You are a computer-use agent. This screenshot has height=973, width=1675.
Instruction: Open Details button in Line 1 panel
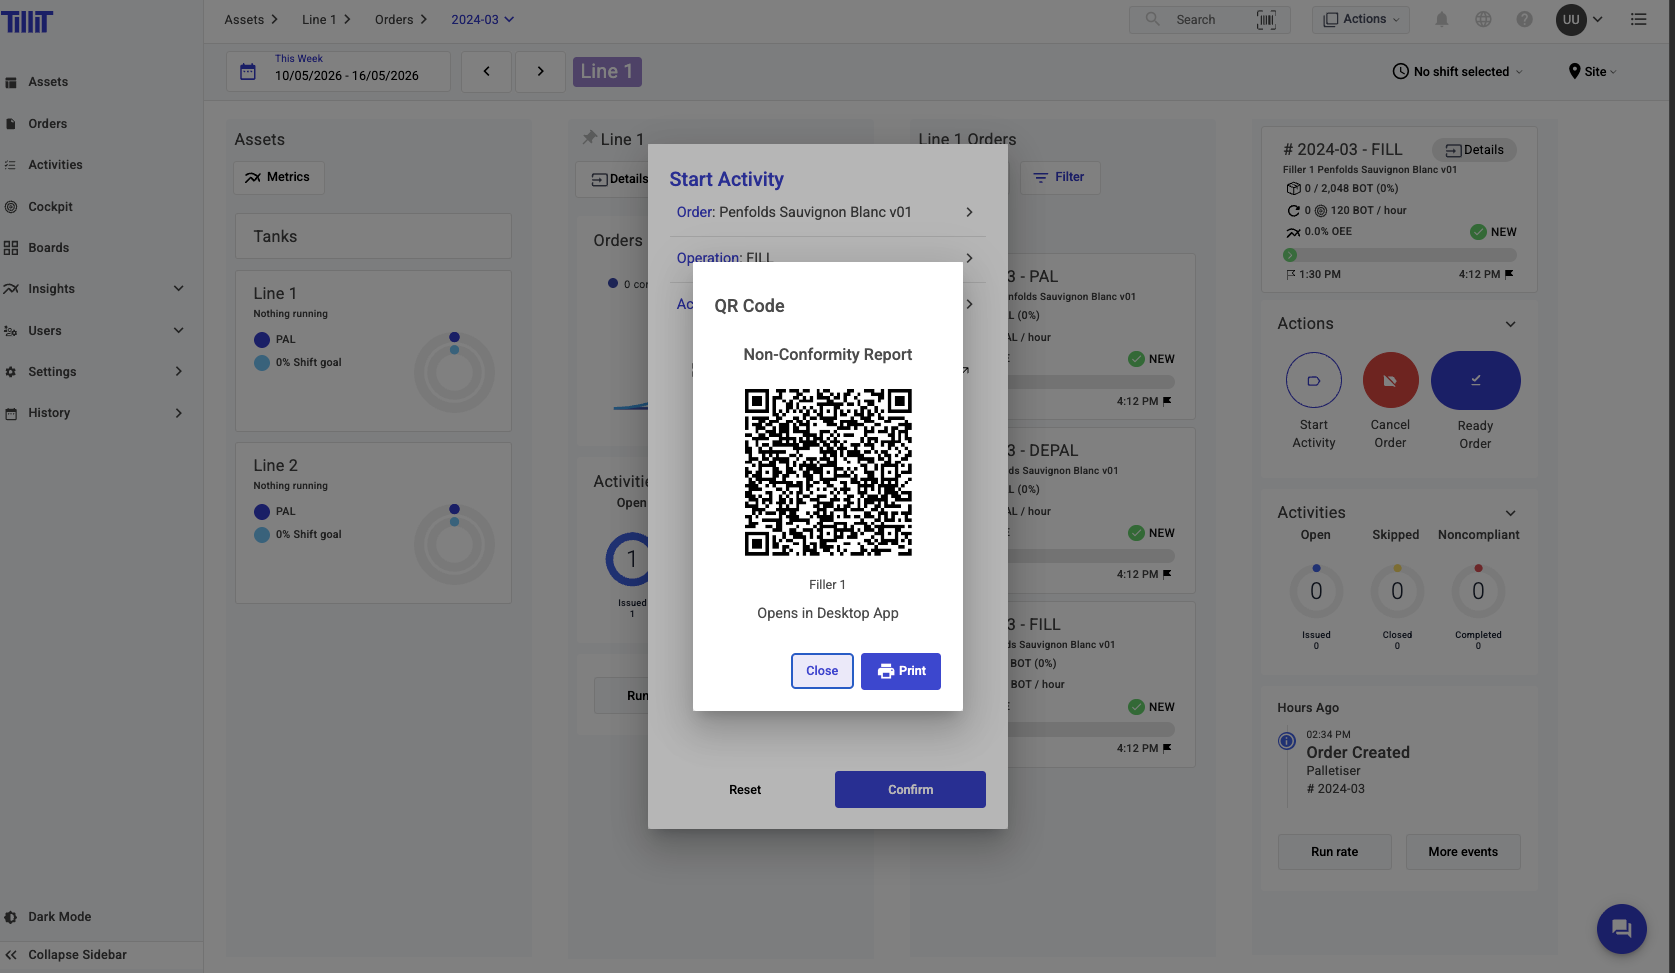pyautogui.click(x=612, y=179)
